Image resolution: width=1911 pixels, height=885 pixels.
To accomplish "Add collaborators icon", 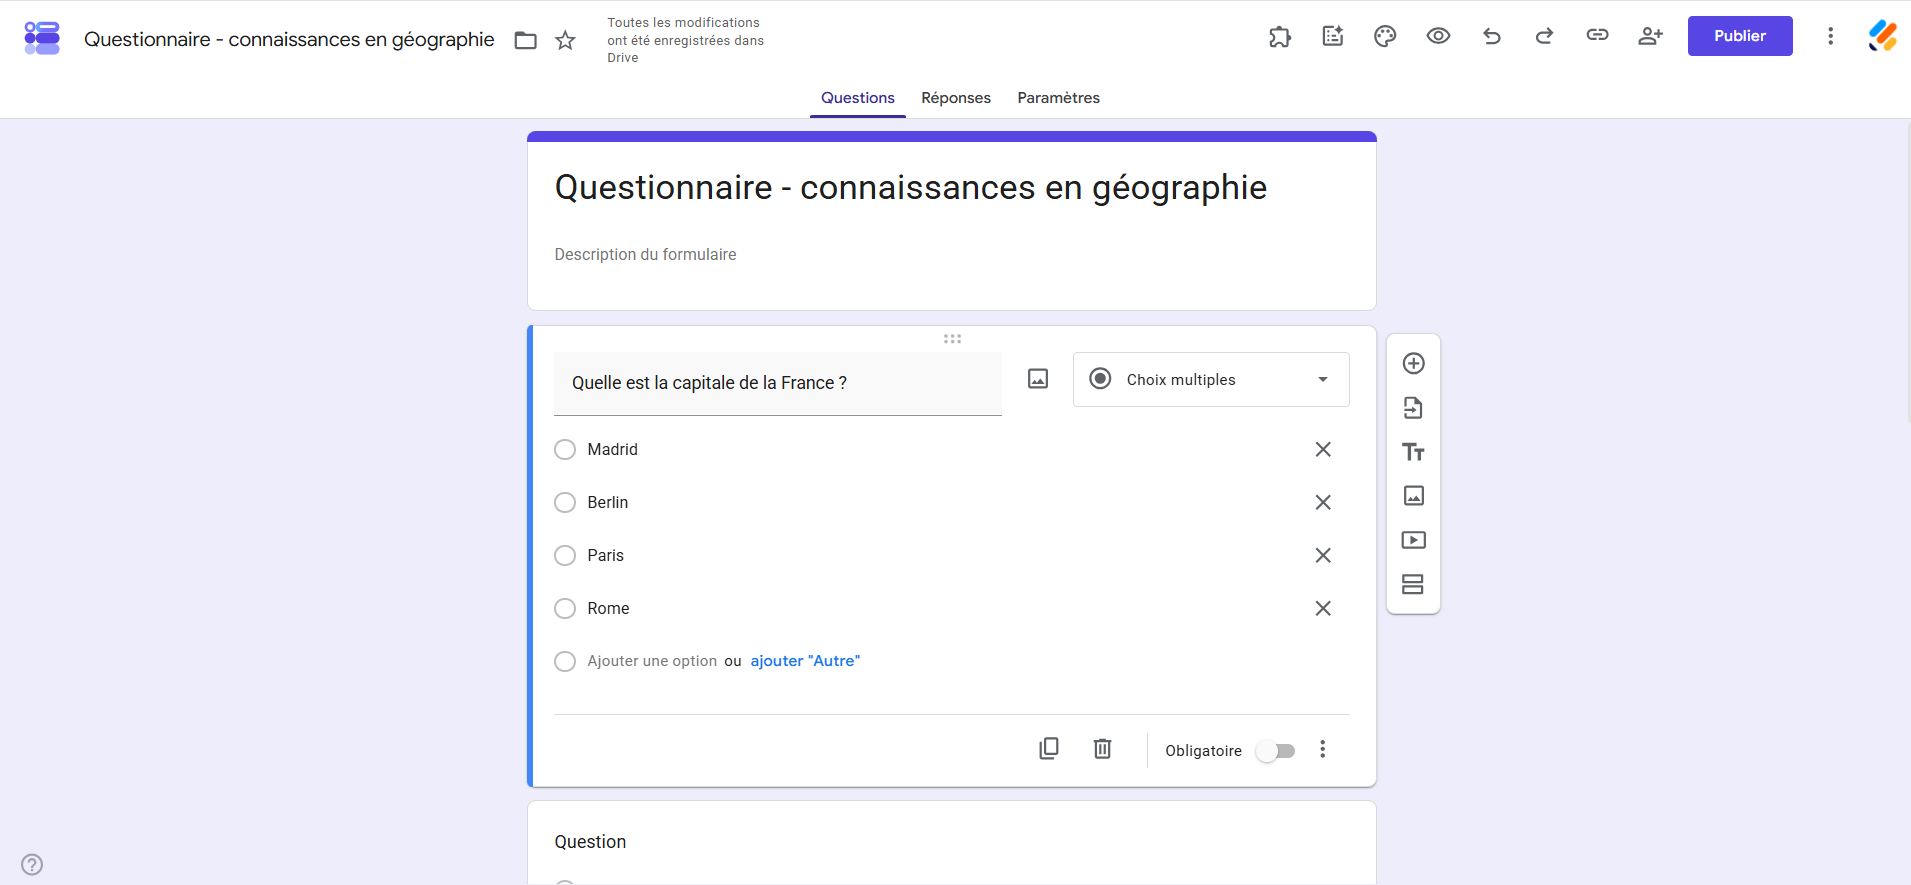I will tap(1650, 37).
